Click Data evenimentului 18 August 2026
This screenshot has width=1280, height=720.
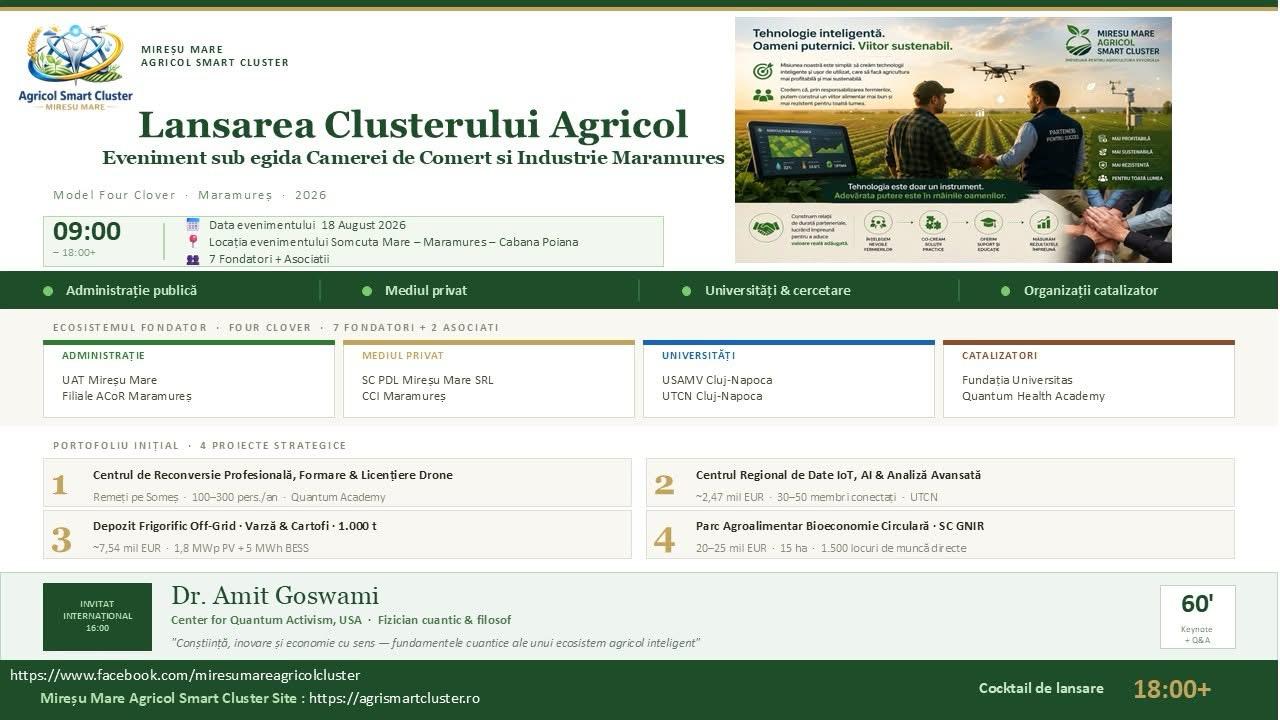pos(307,225)
